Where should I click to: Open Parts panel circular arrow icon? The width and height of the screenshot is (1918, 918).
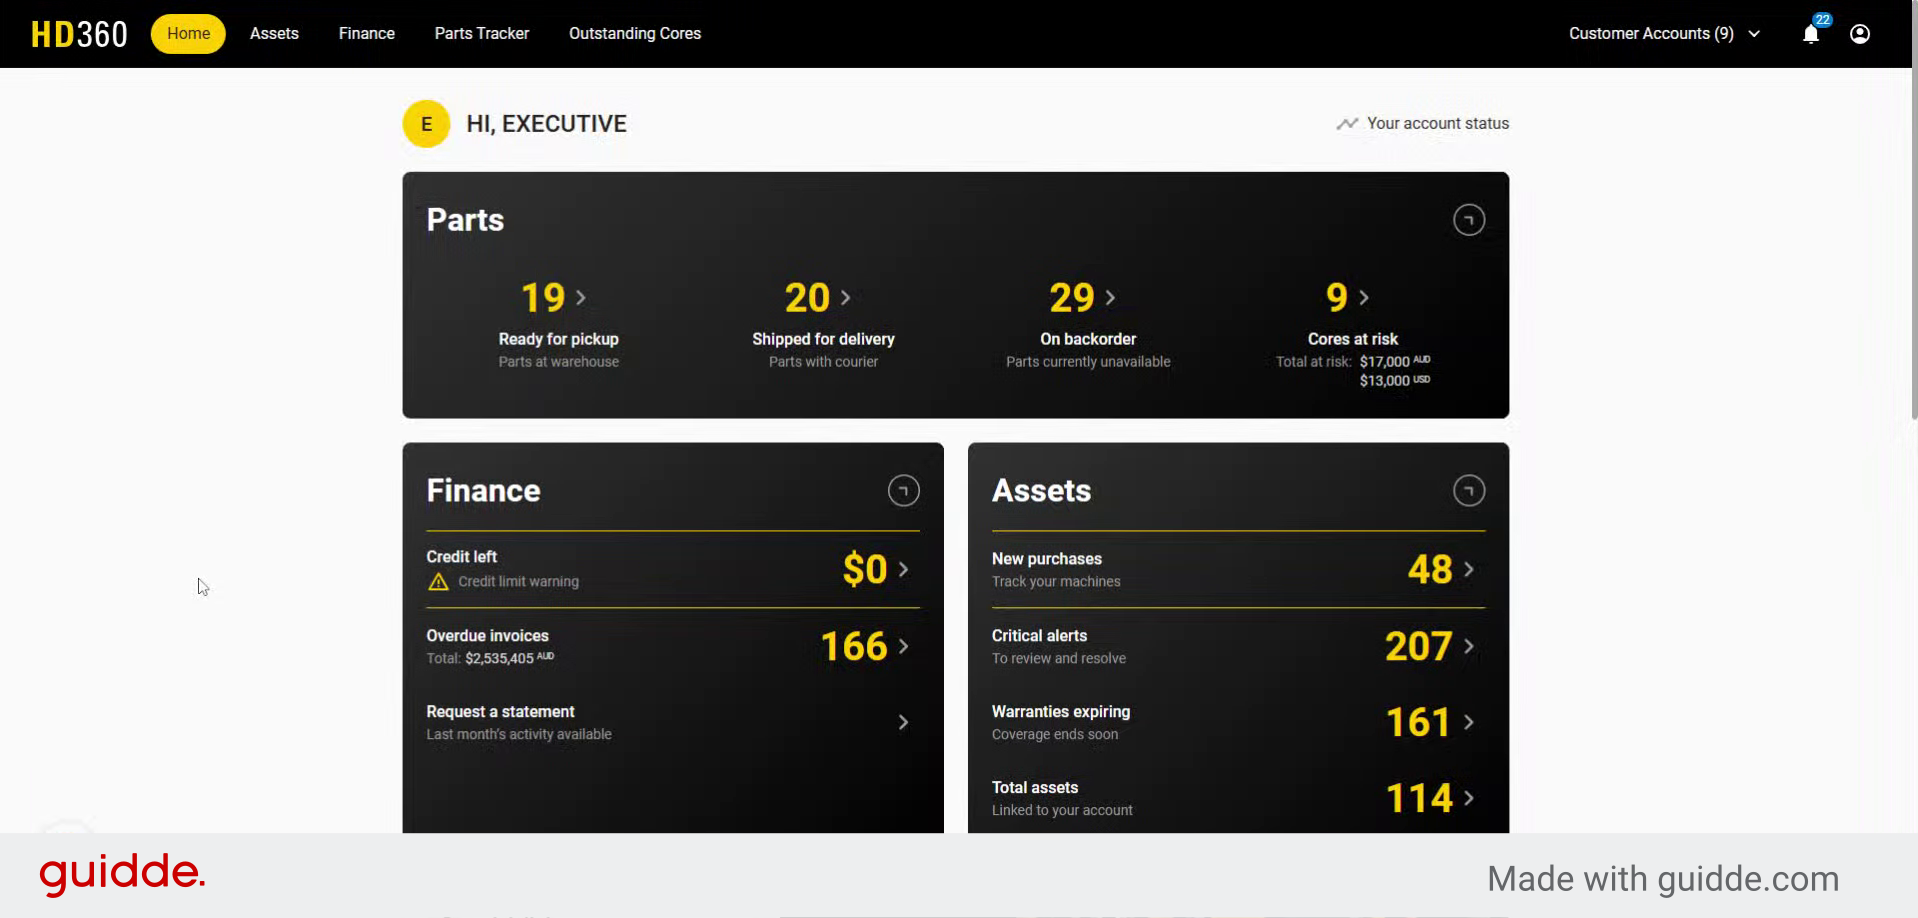(1468, 220)
